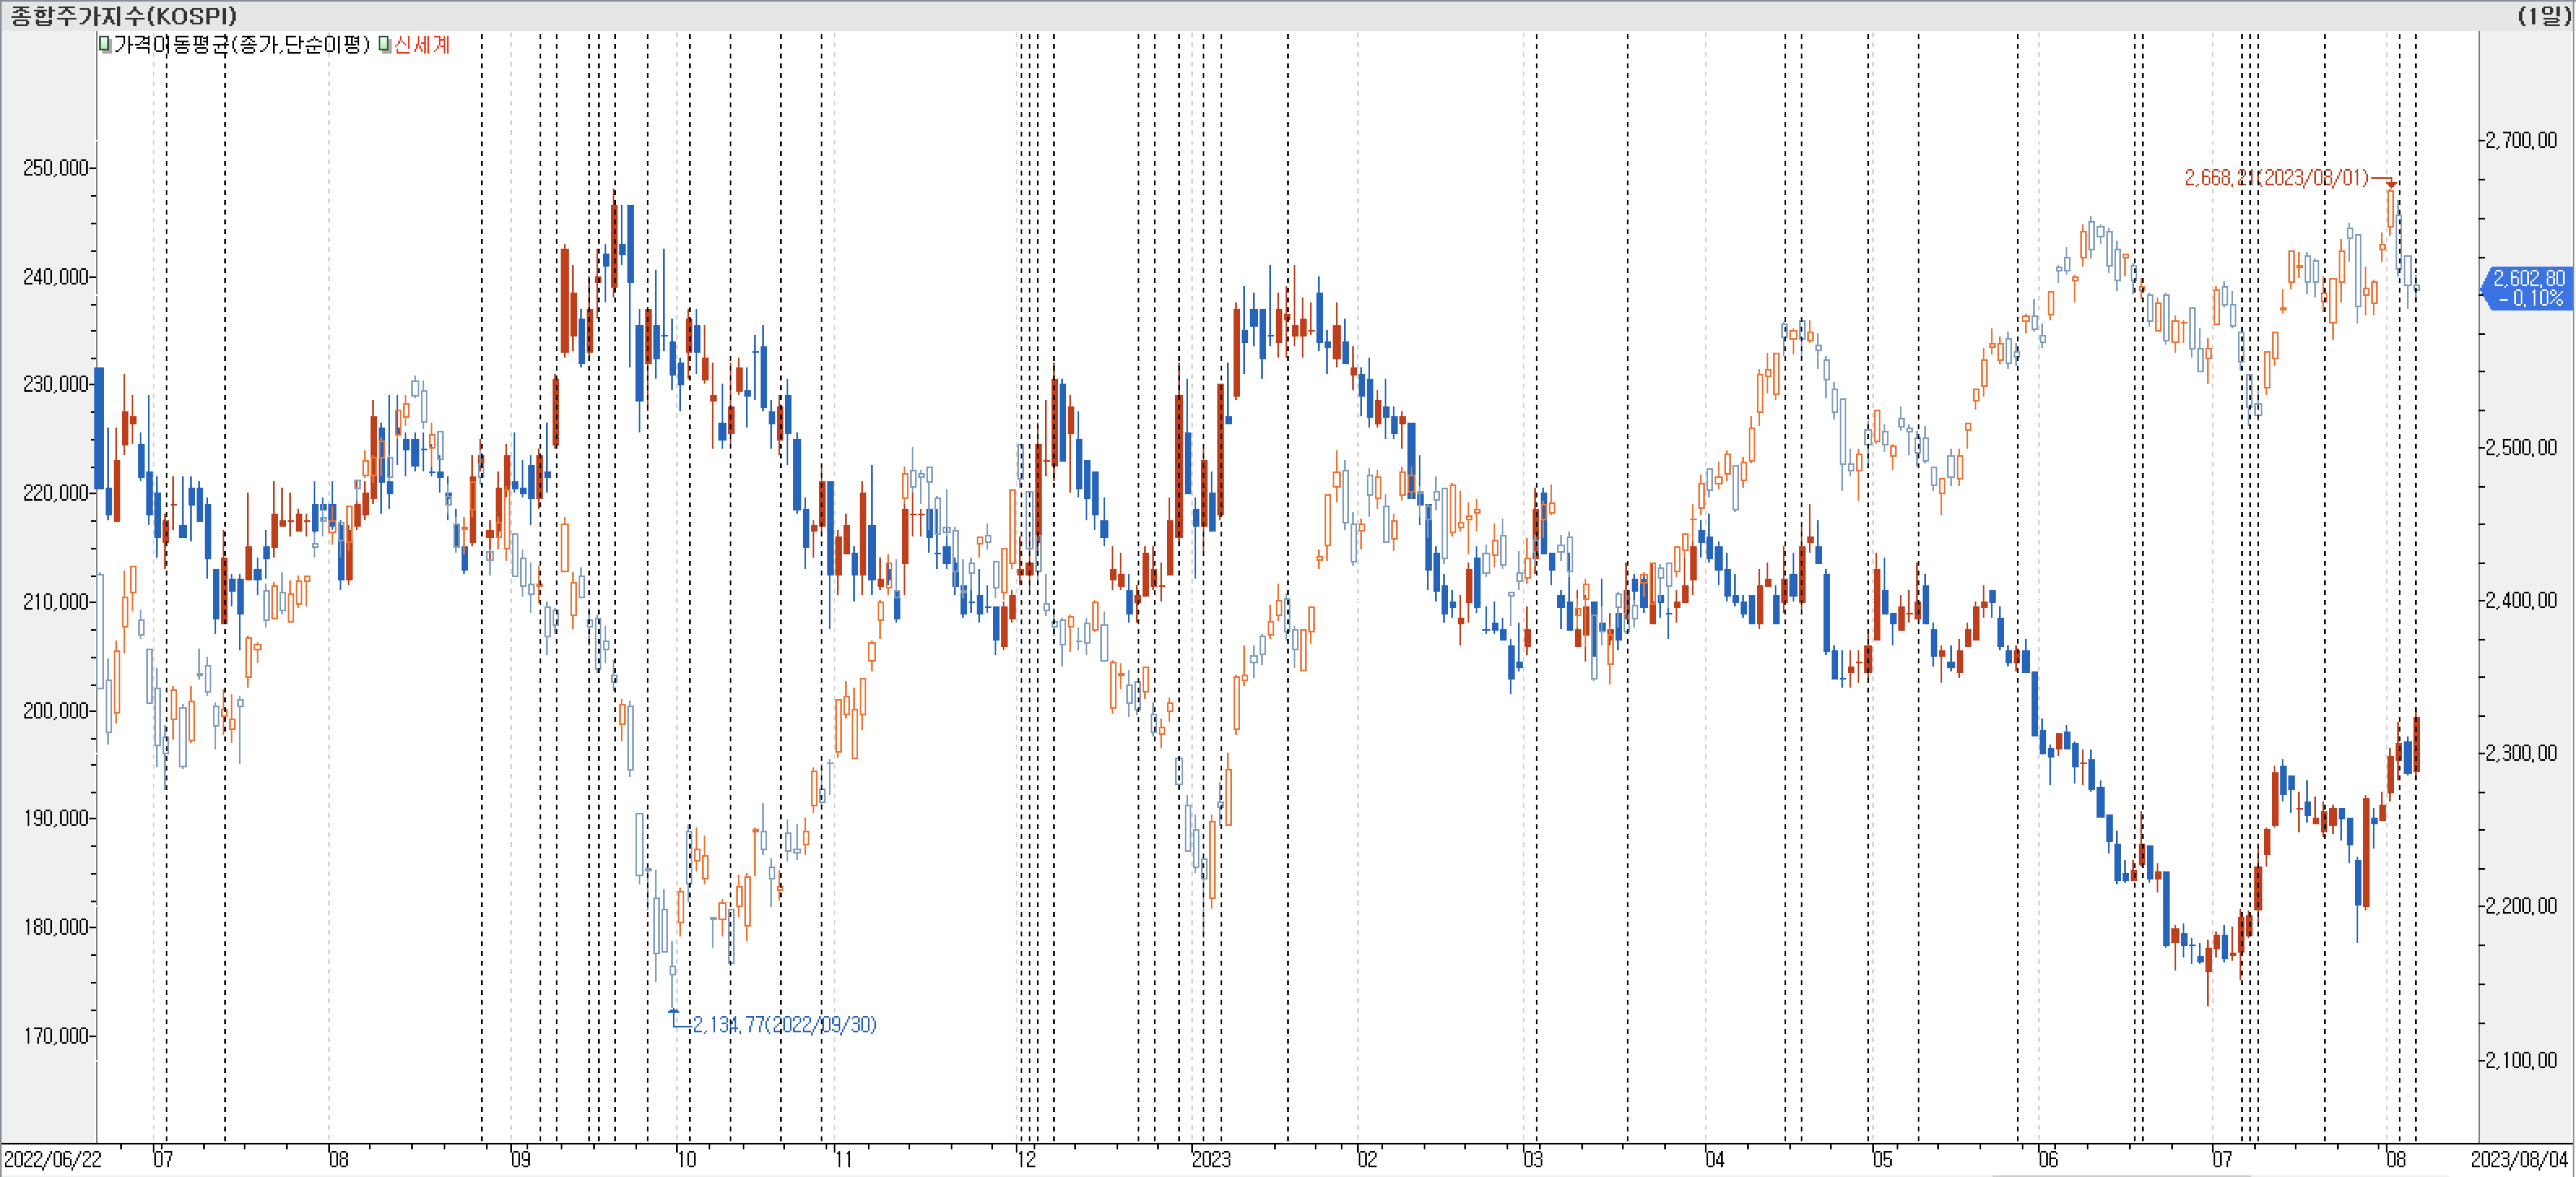This screenshot has width=2576, height=1177.
Task: Click the green marker beside 신세계 legend
Action: pos(384,44)
